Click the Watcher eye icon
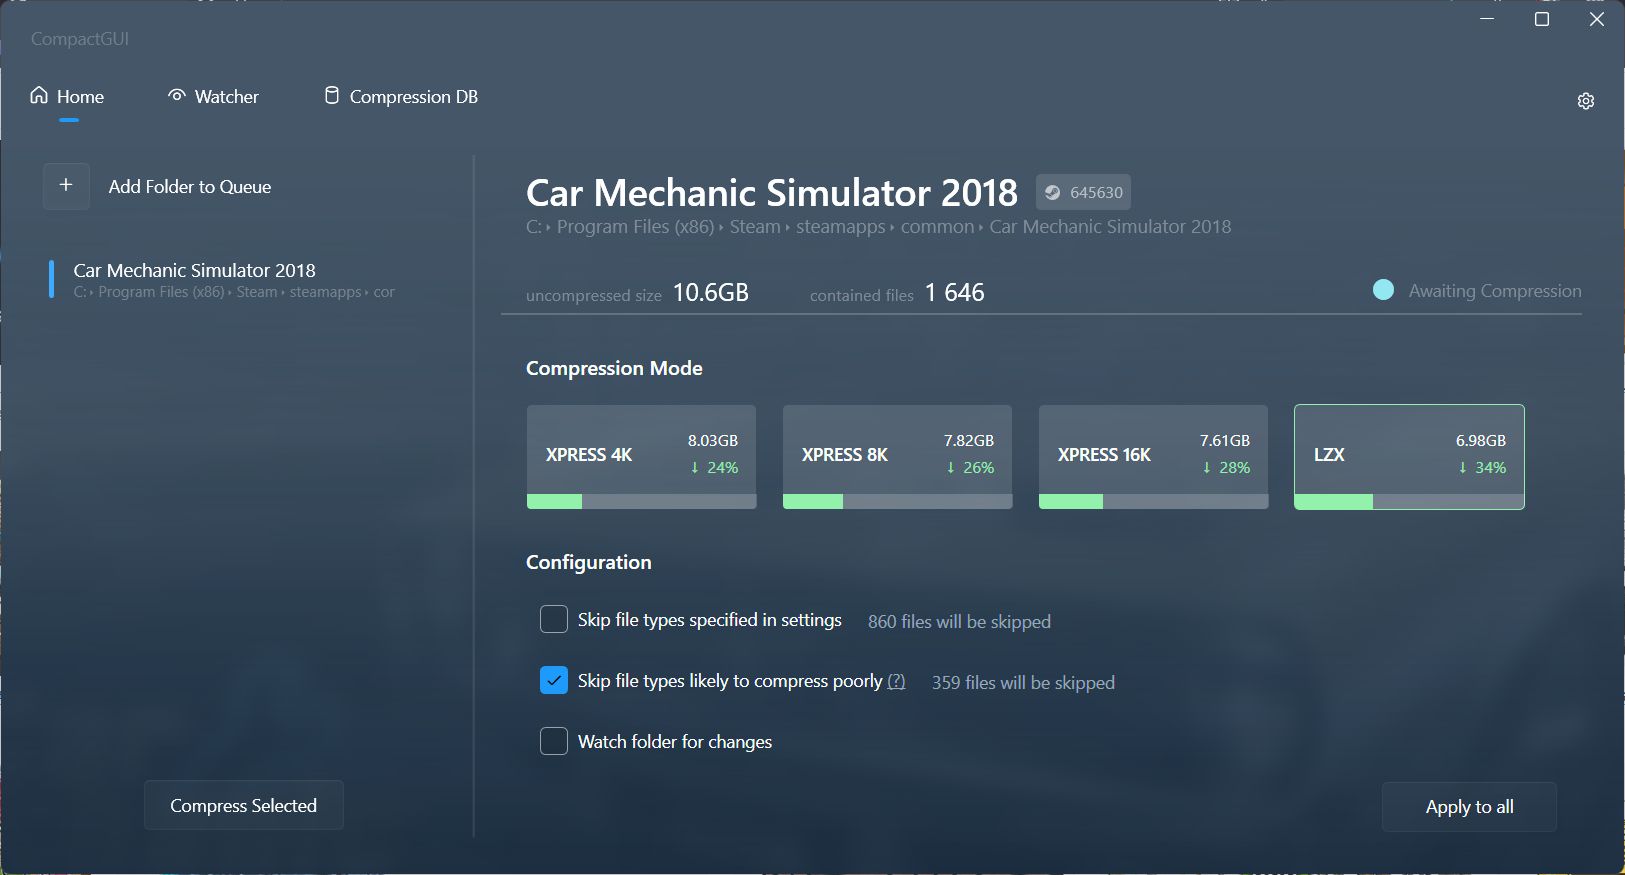 (177, 95)
